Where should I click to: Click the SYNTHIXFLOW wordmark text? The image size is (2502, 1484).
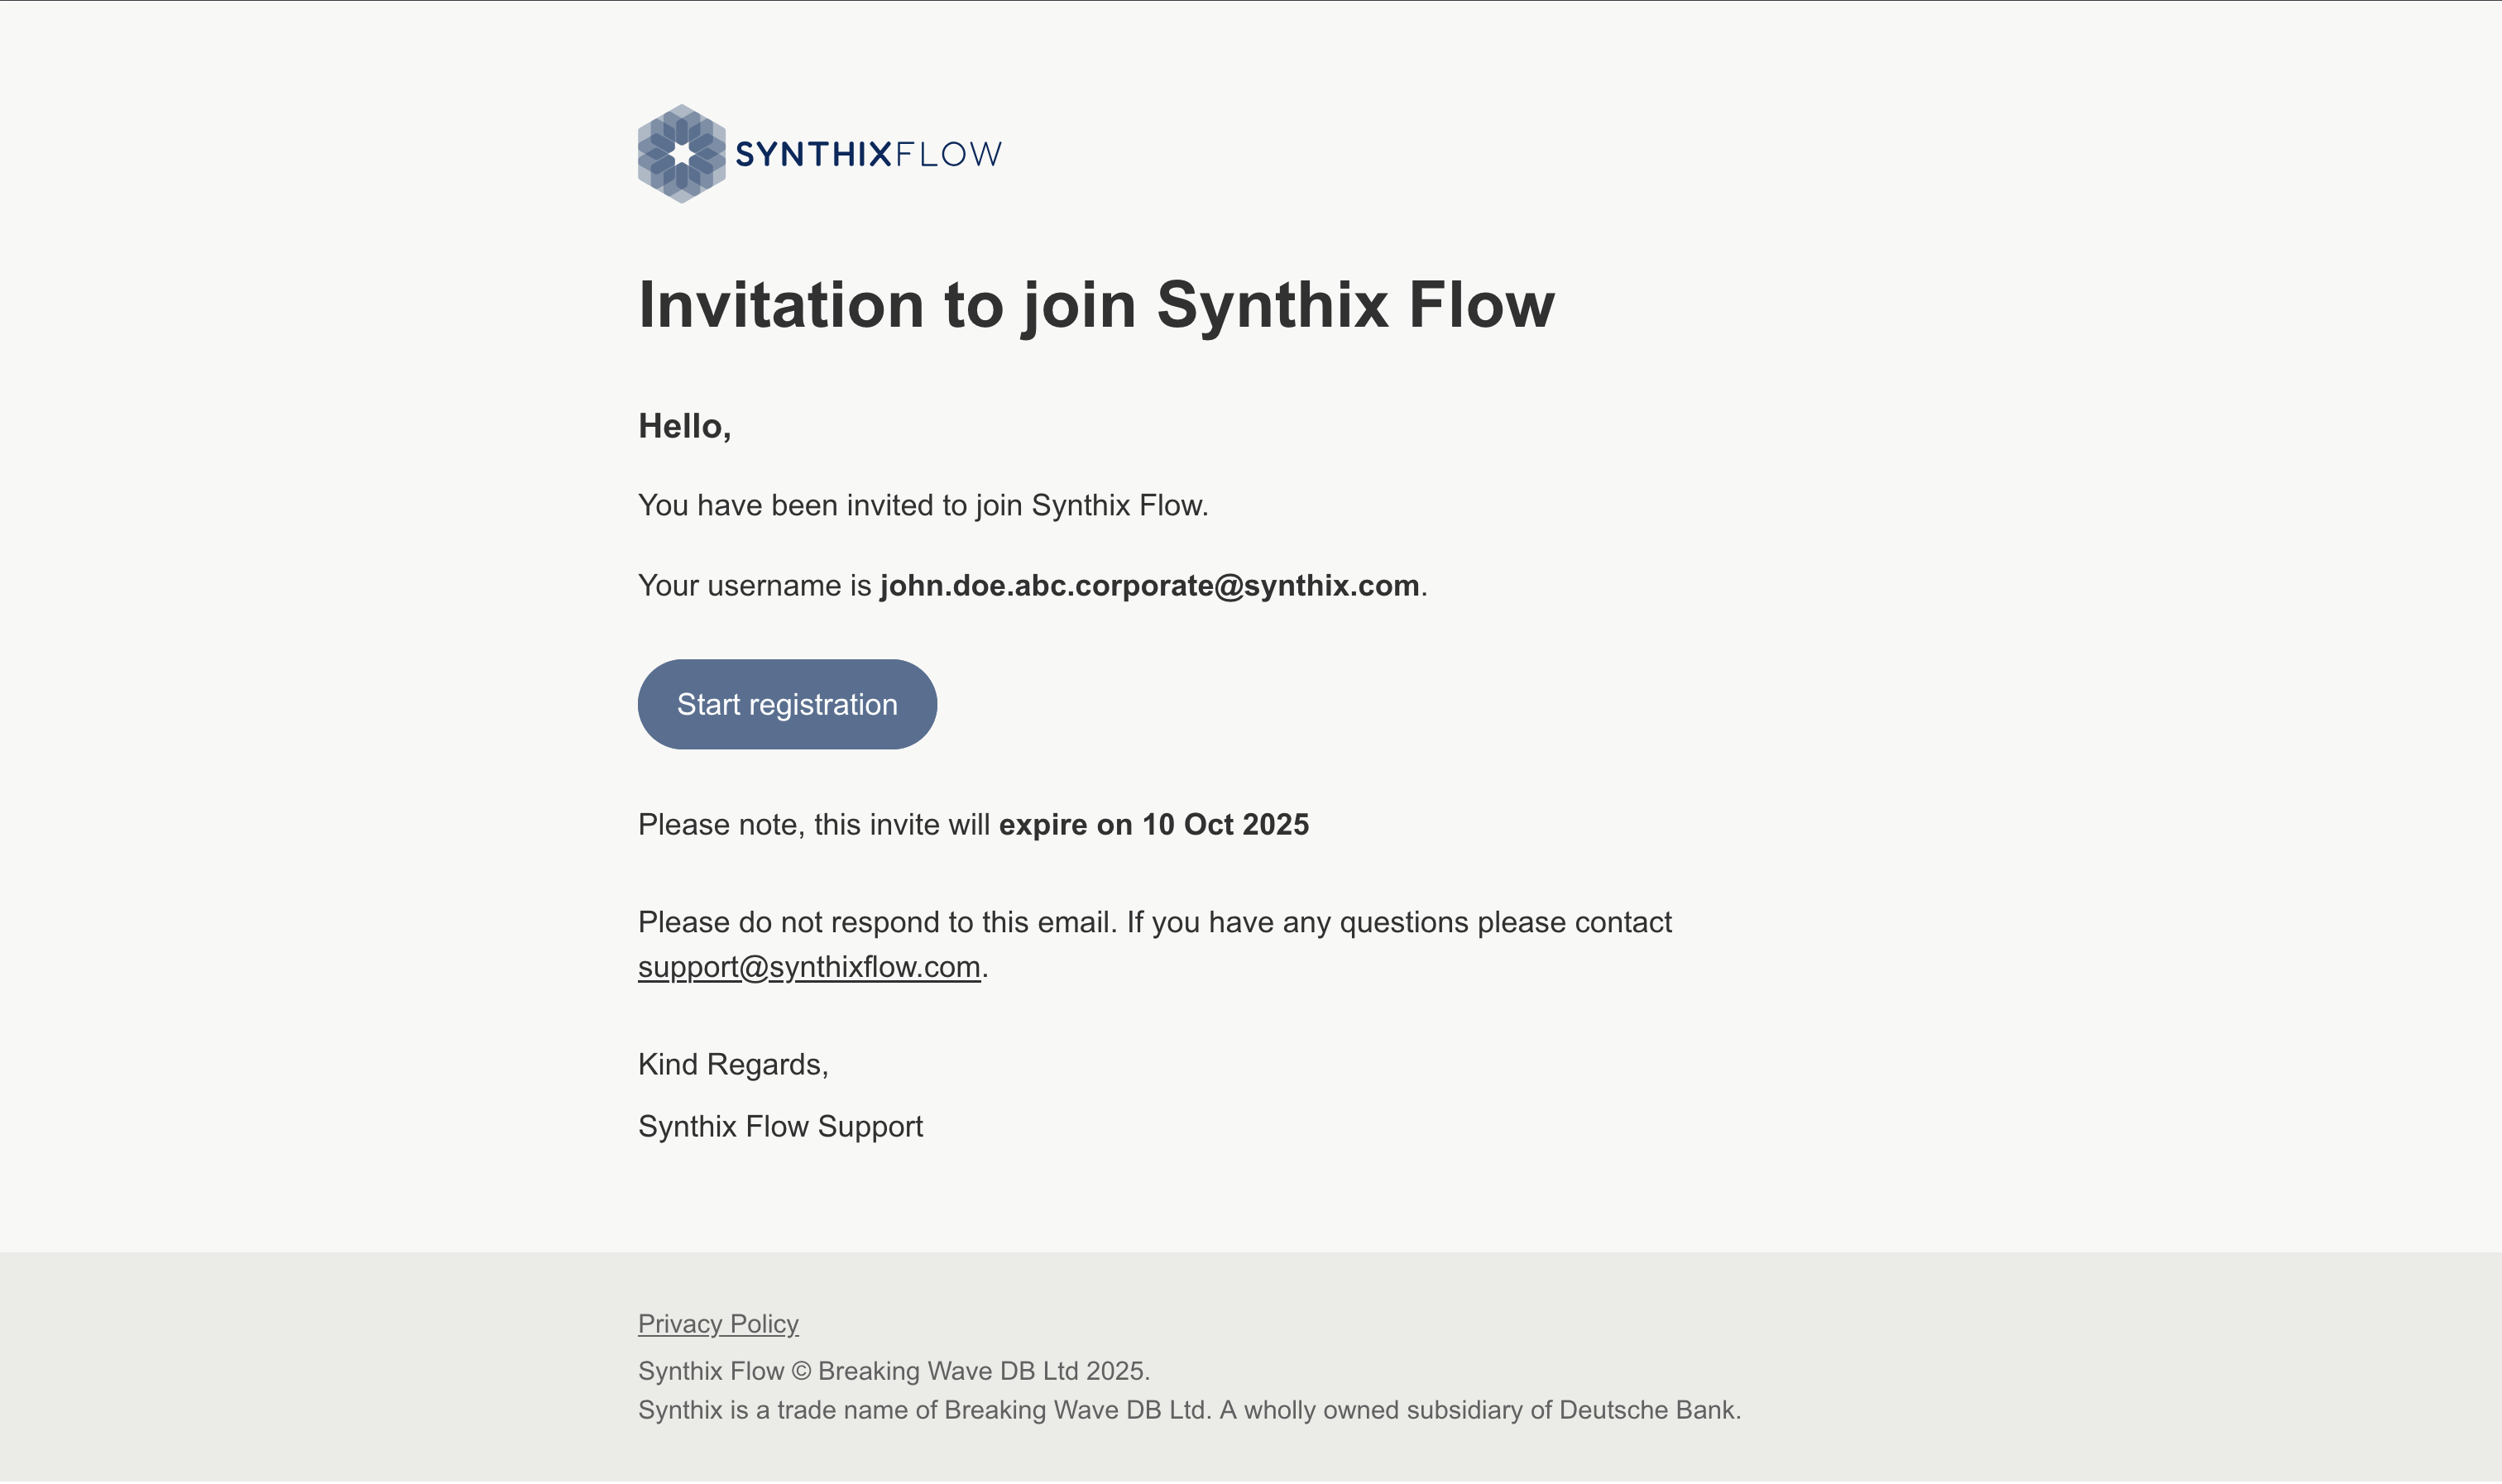click(x=868, y=154)
